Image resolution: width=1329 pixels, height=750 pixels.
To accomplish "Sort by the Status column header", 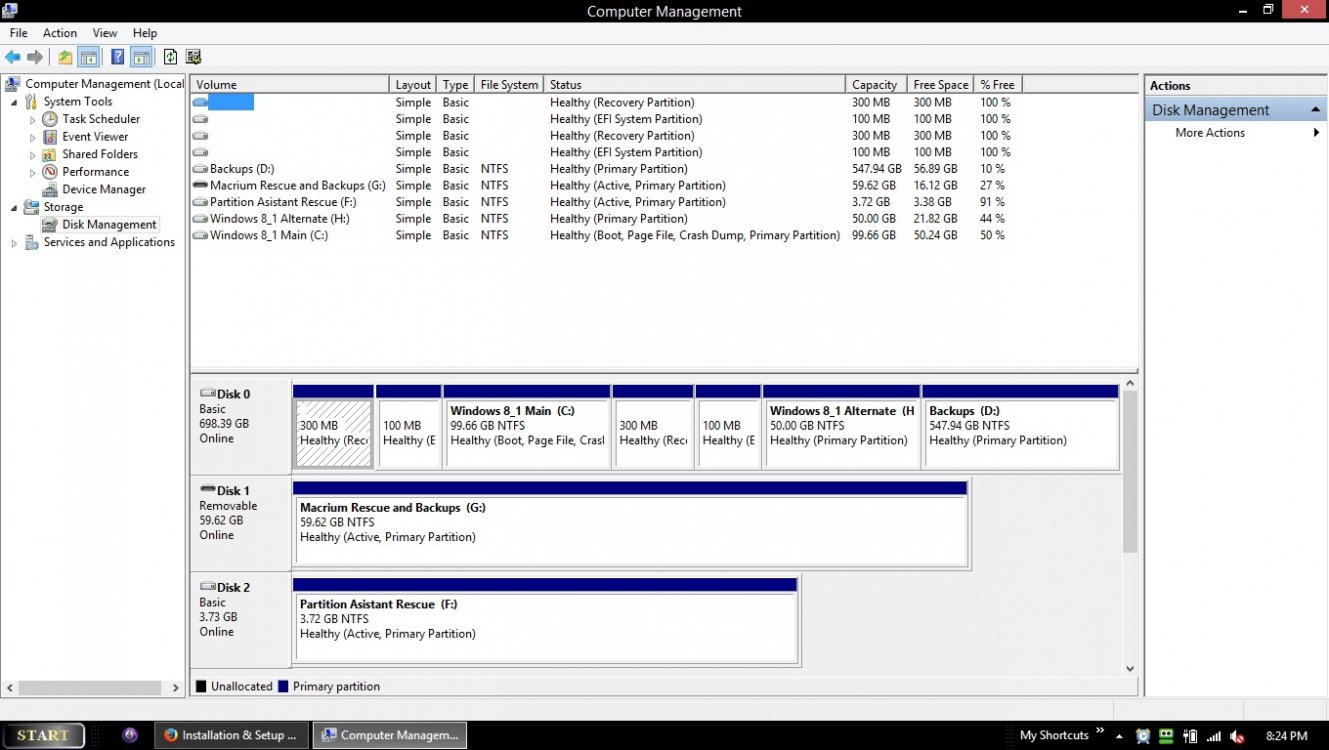I will (x=695, y=85).
